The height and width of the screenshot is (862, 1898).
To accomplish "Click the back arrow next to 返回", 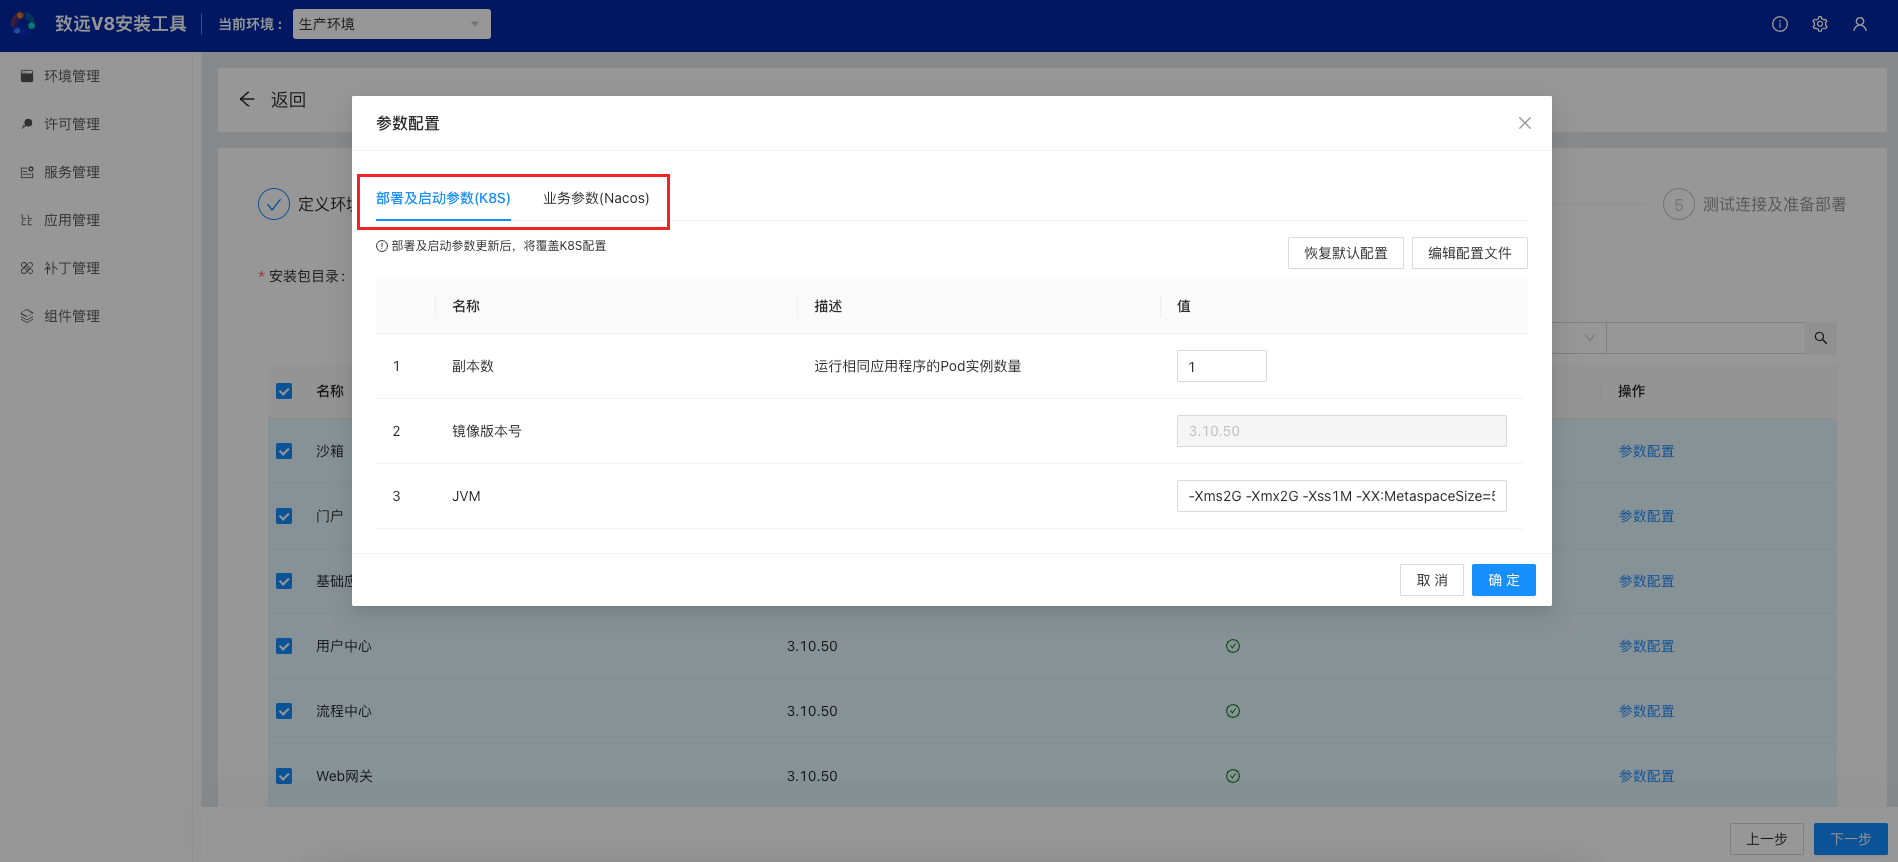I will coord(247,99).
